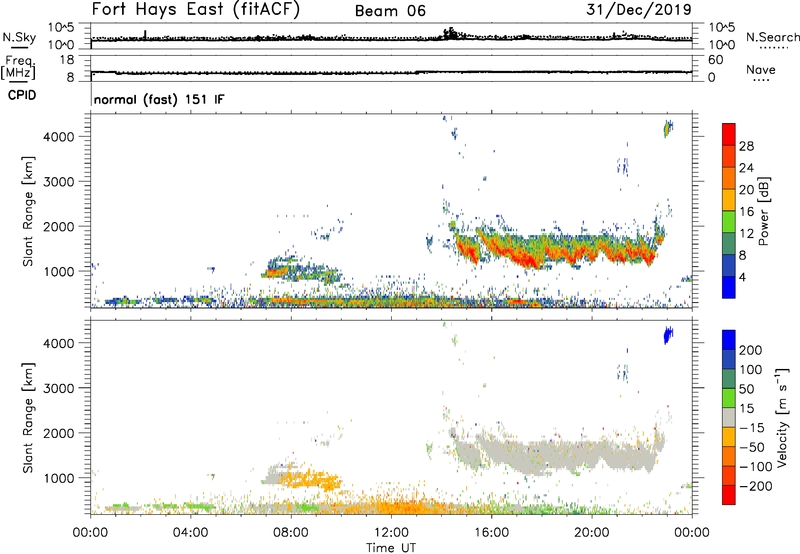The height and width of the screenshot is (554, 800).
Task: Click the '20:00' time tick label
Action: (592, 533)
